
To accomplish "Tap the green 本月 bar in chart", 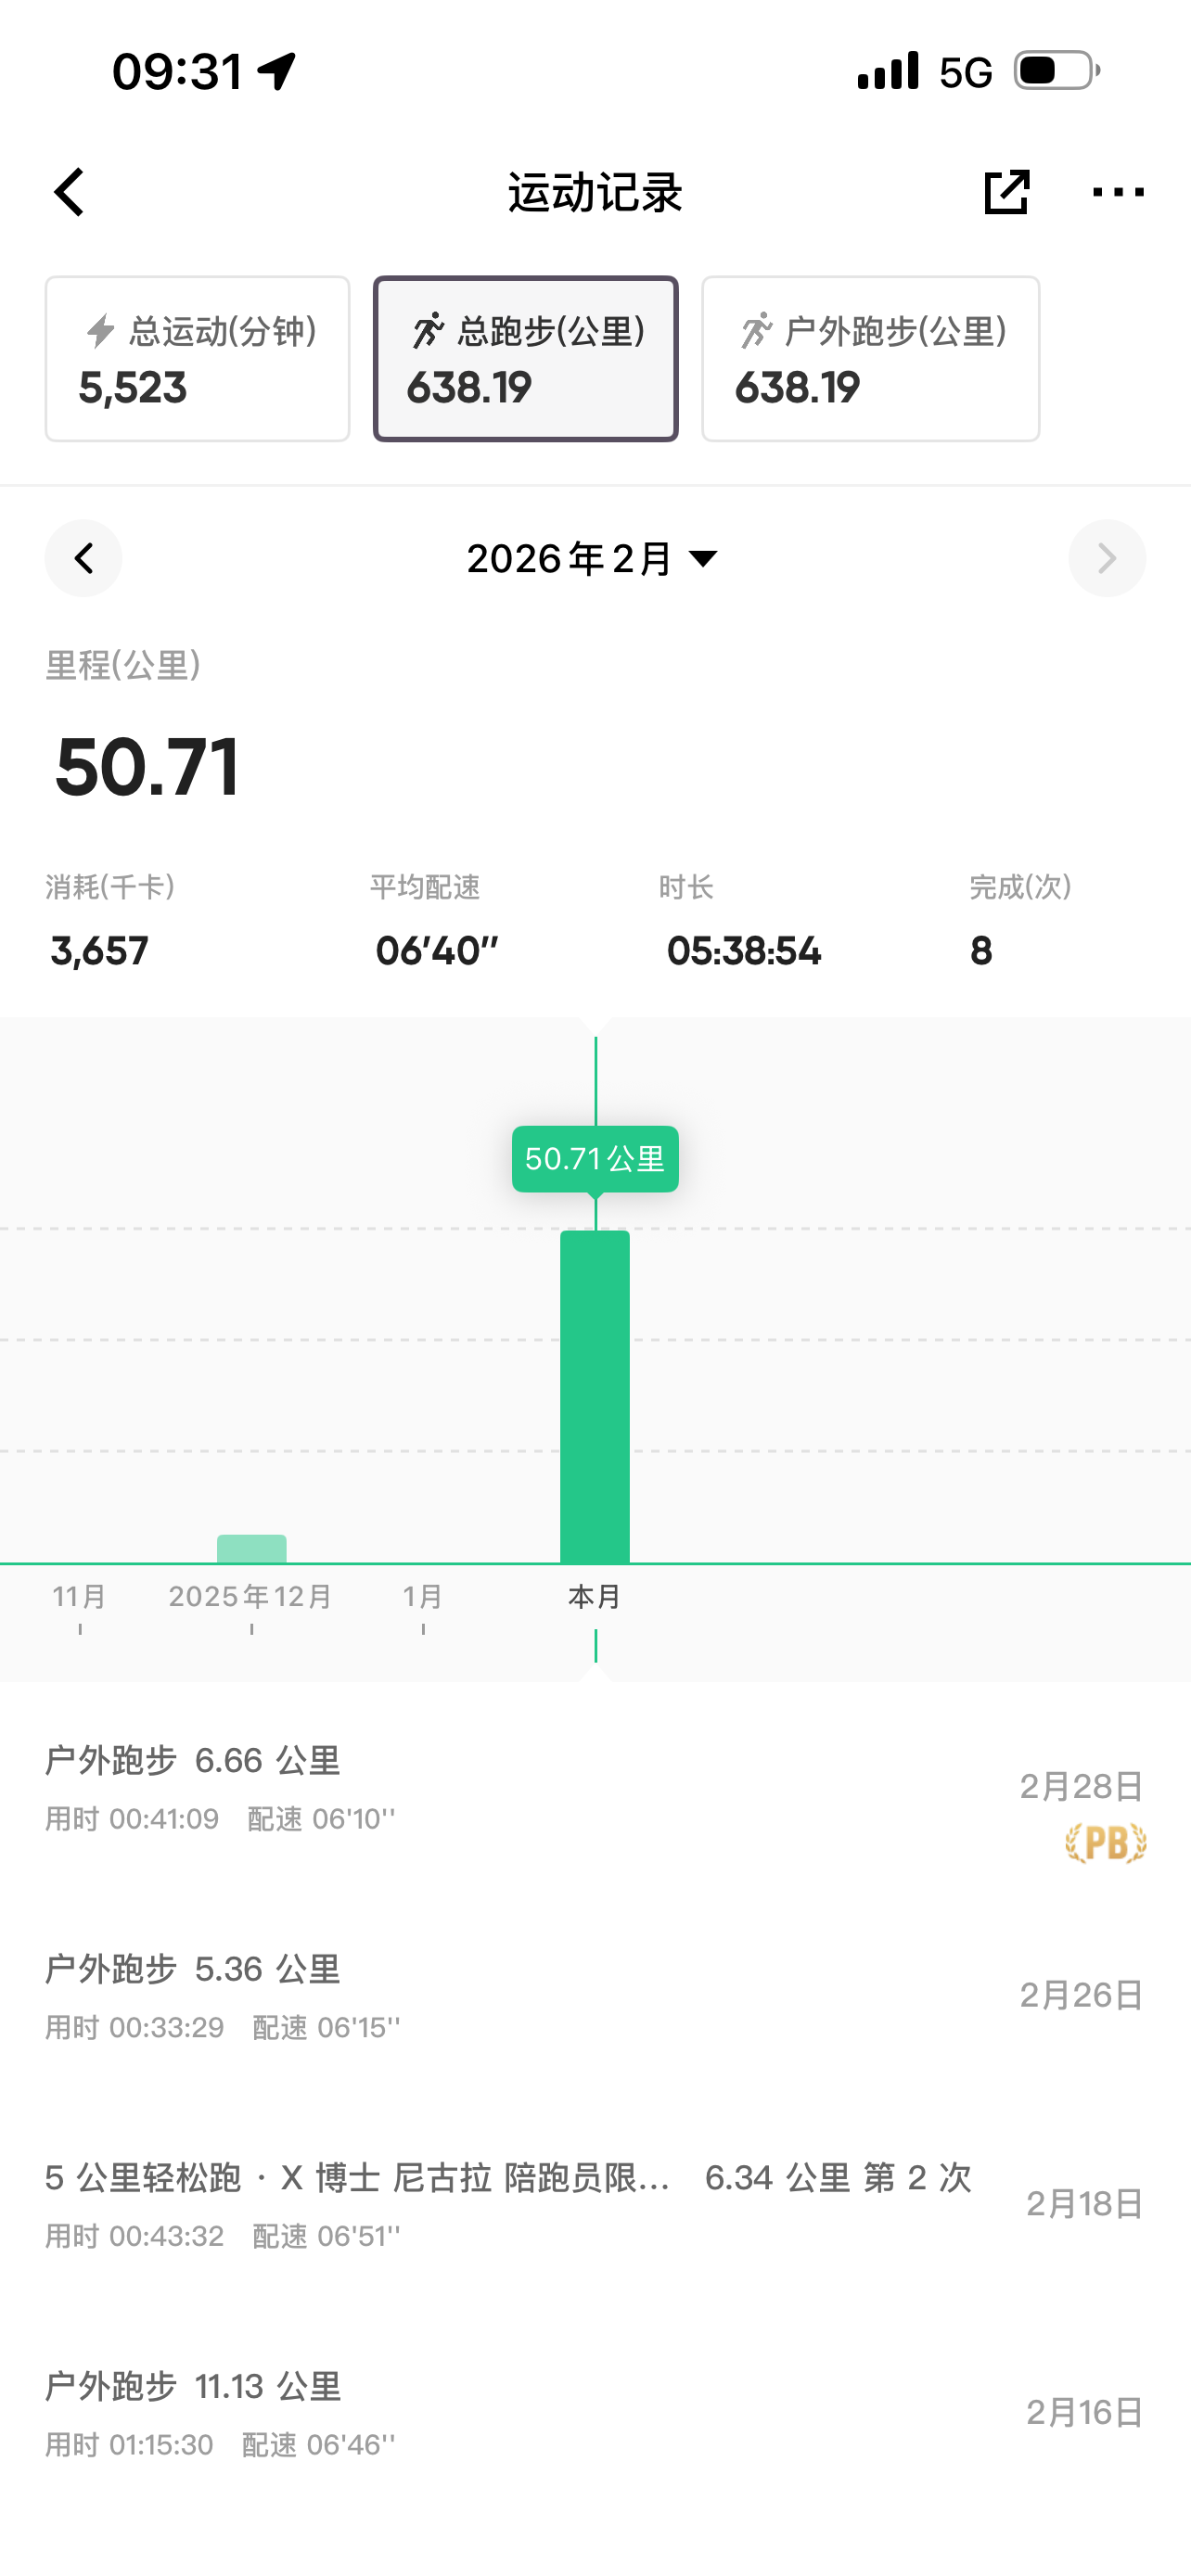I will coord(595,1396).
